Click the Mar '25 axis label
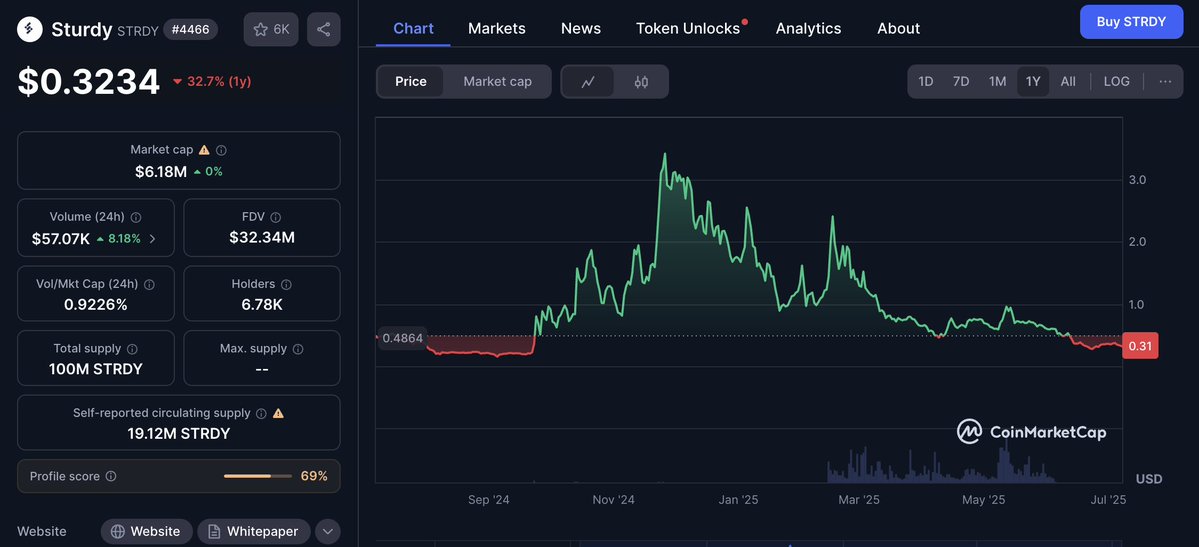 (859, 500)
